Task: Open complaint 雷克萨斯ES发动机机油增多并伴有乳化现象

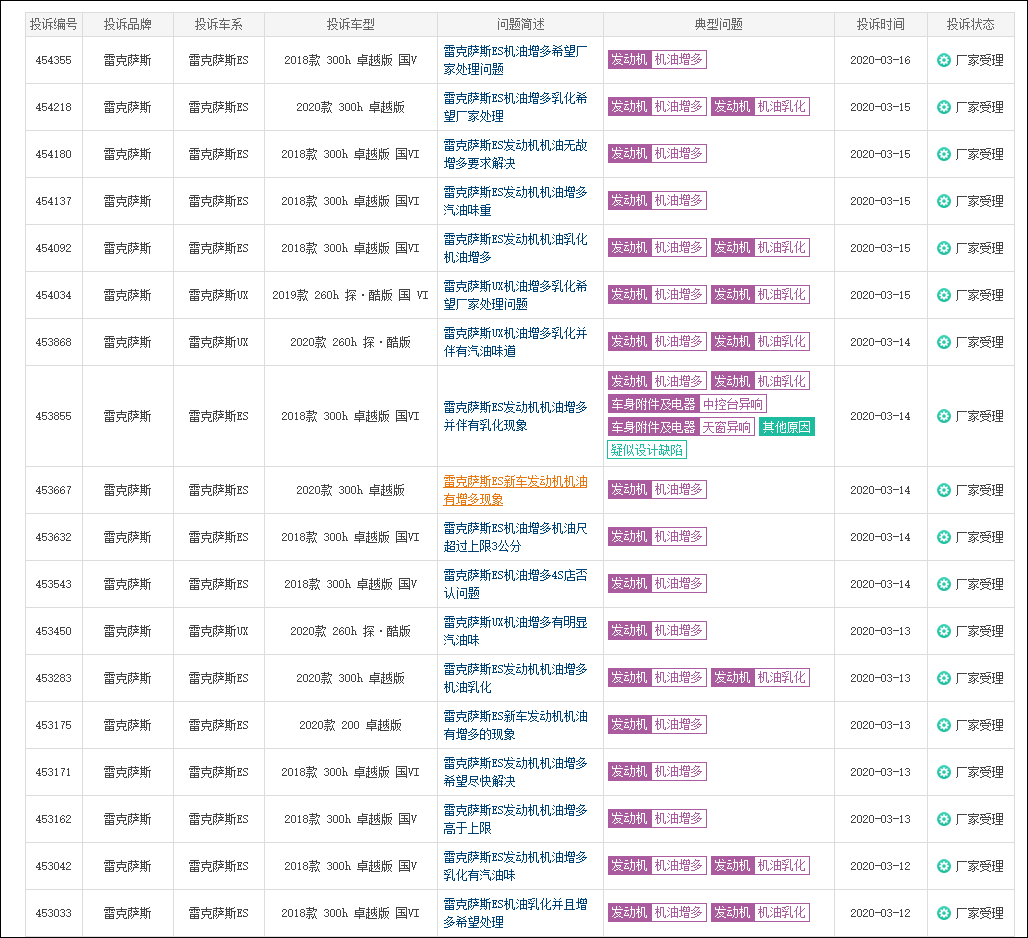Action: (x=515, y=416)
